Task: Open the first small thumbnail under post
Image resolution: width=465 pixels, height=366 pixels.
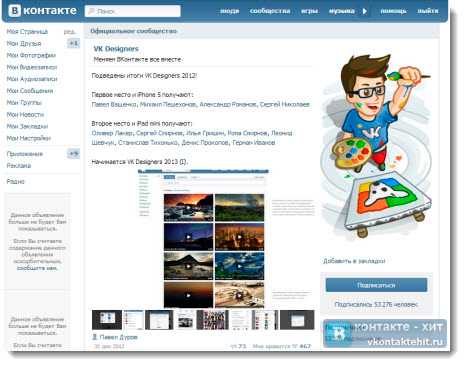Action: pos(107,320)
